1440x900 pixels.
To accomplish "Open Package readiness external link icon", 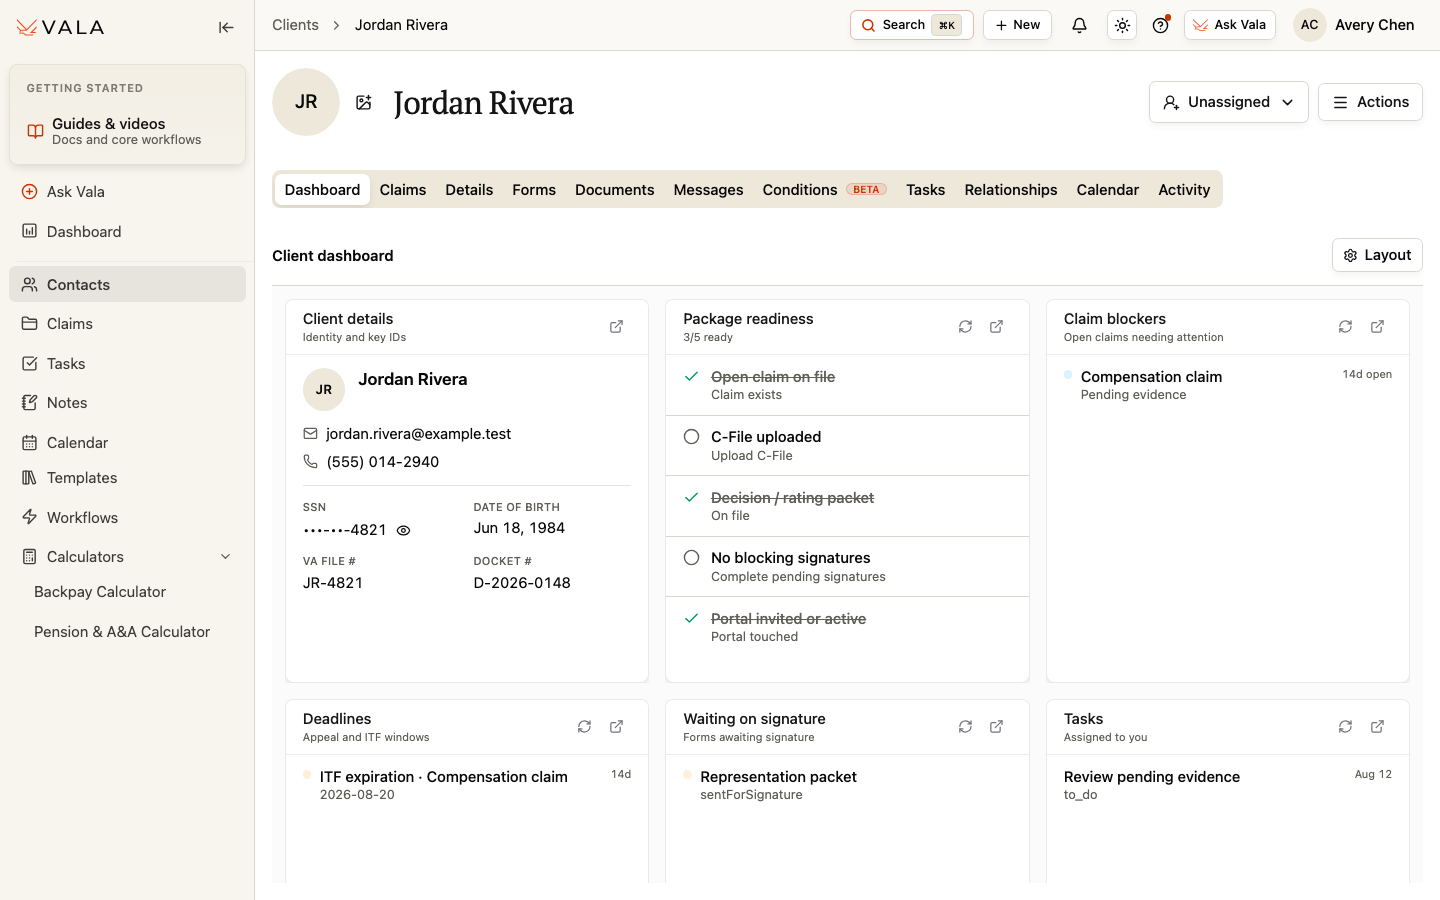I will (x=997, y=327).
